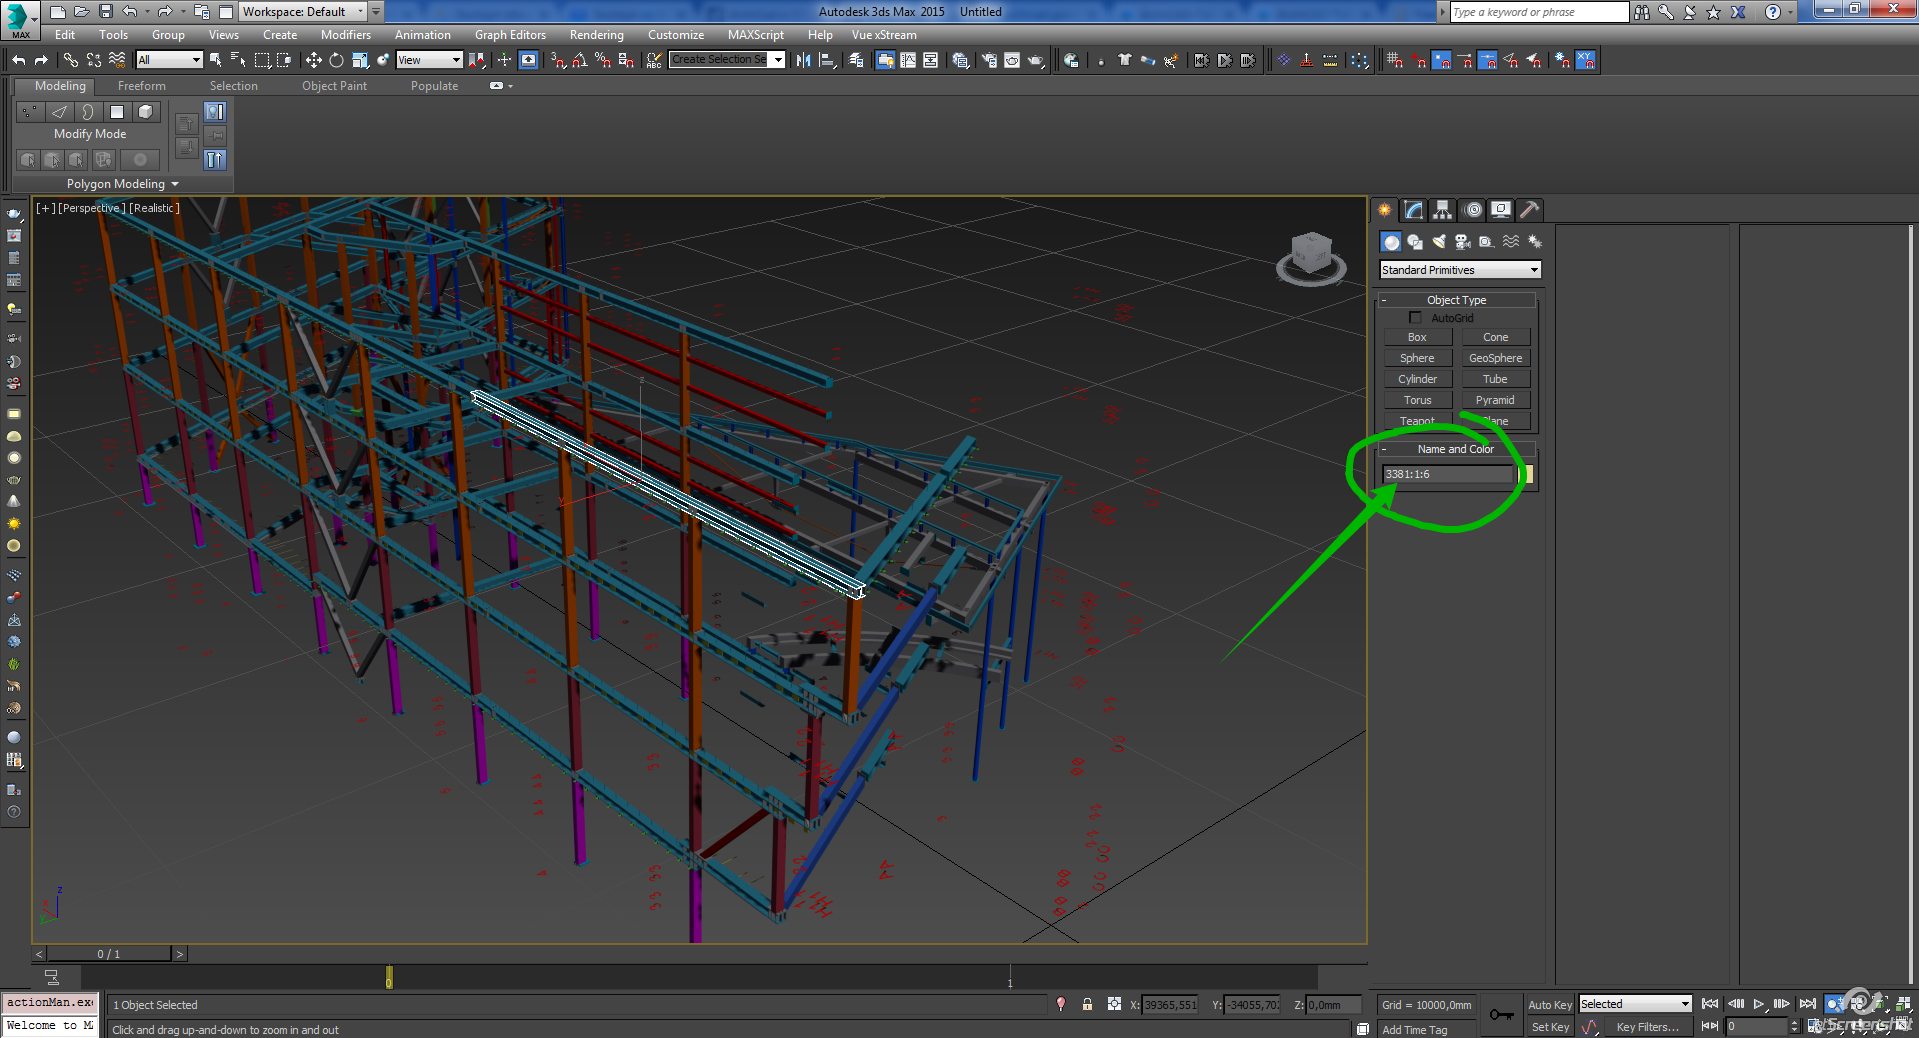Image resolution: width=1919 pixels, height=1038 pixels.
Task: Open the Standard Primitives dropdown
Action: point(1460,270)
